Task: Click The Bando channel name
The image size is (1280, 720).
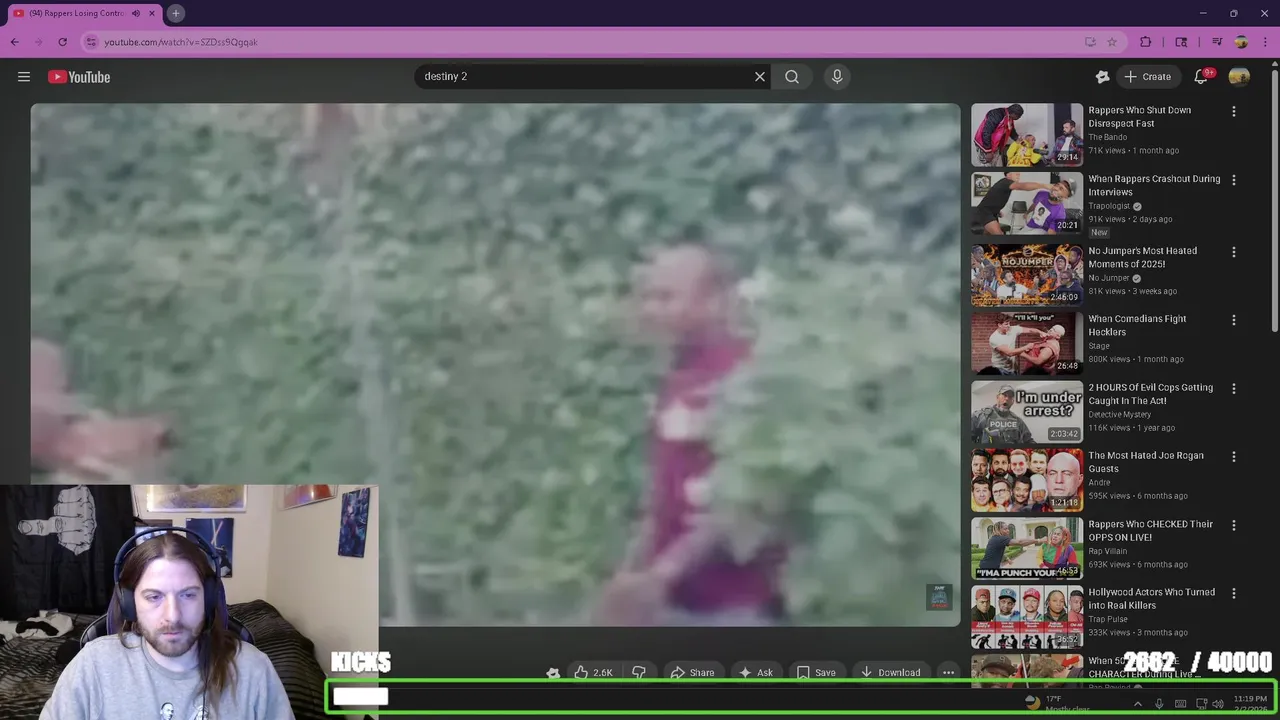Action: point(1107,137)
